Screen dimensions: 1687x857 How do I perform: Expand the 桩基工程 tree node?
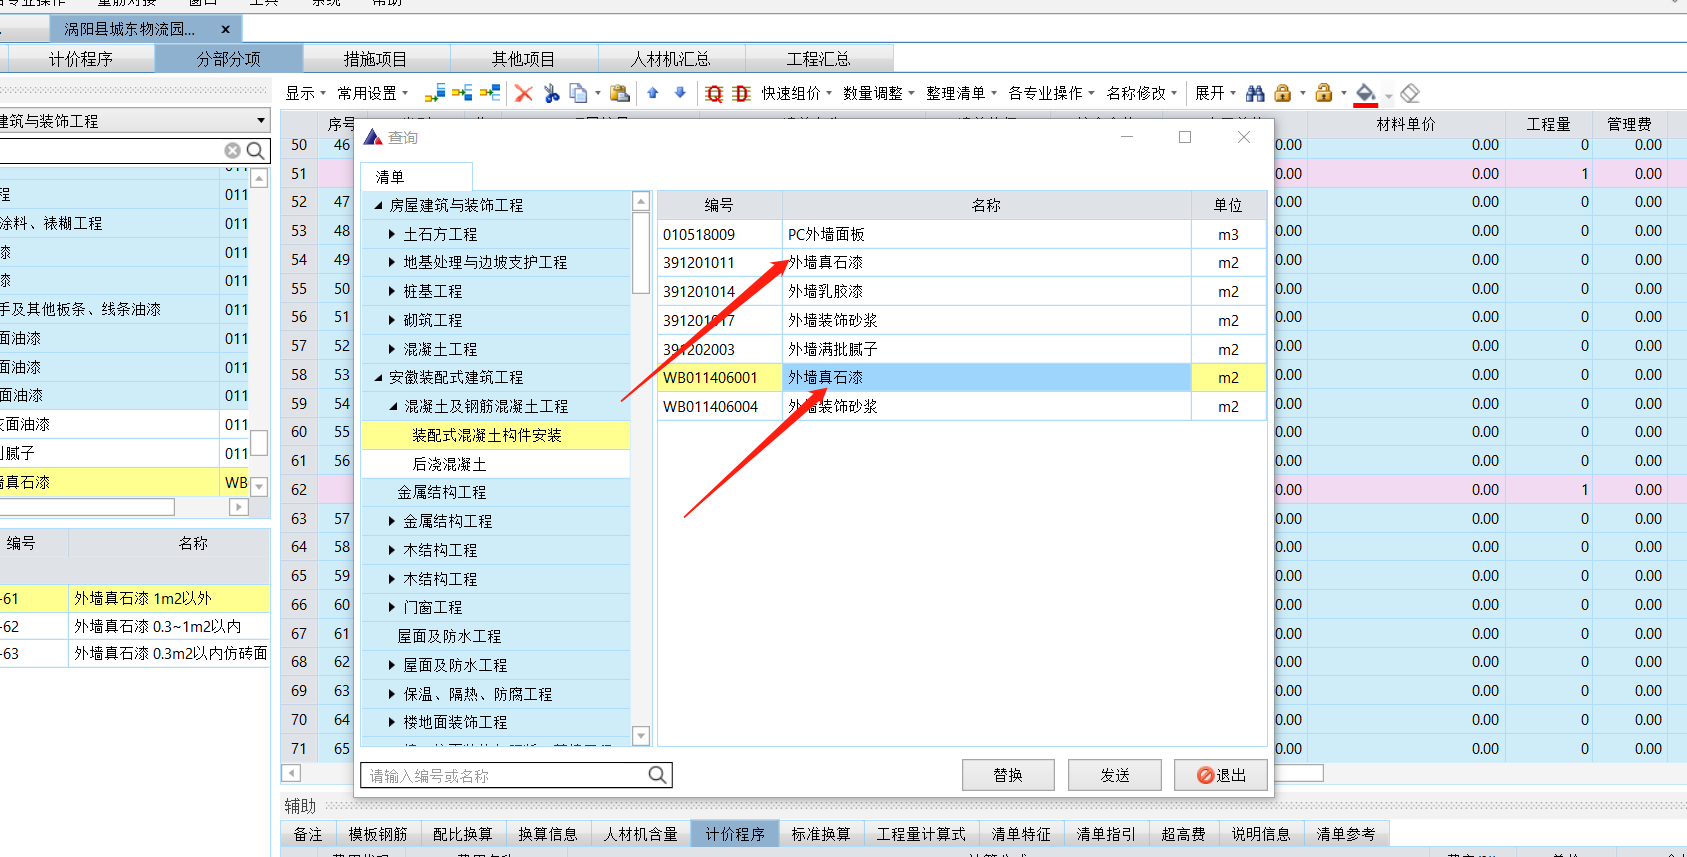click(392, 291)
